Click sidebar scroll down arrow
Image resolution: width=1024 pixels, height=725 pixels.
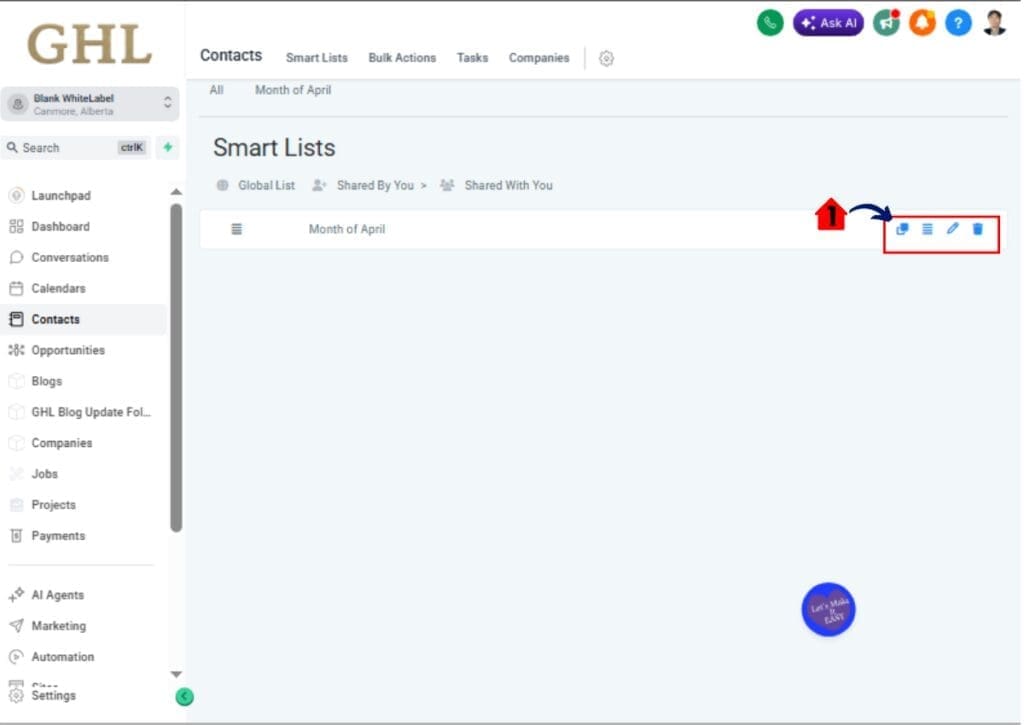coord(176,674)
